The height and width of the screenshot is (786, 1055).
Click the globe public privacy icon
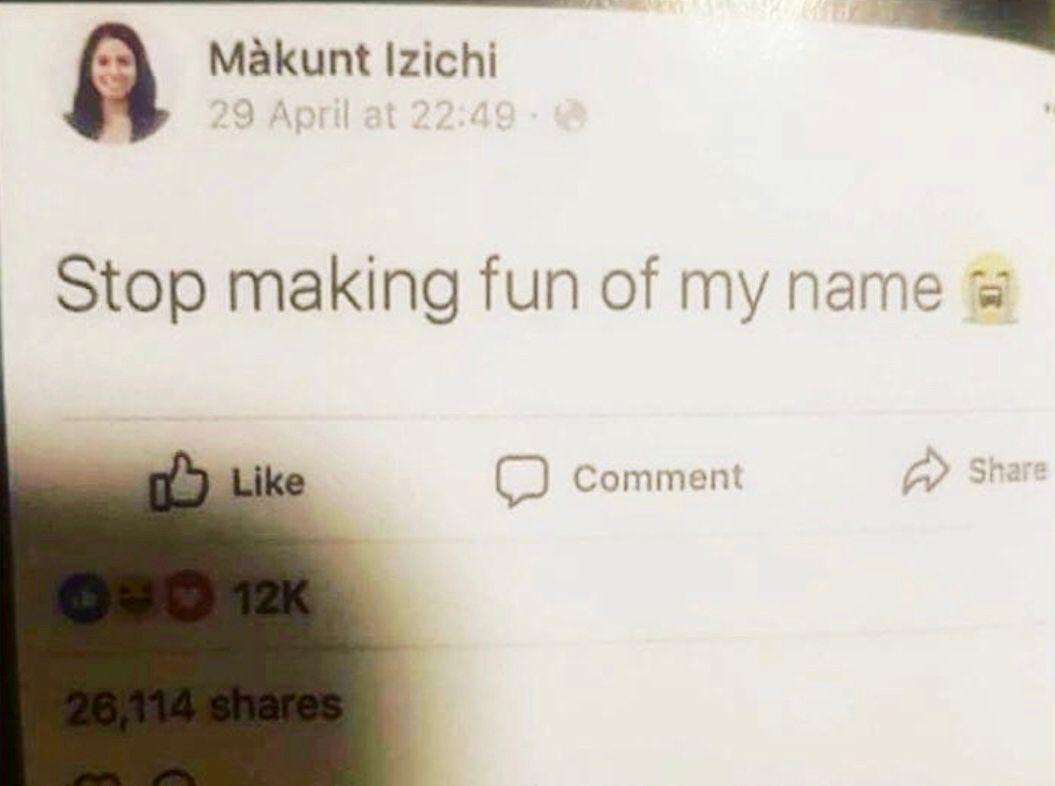(571, 118)
